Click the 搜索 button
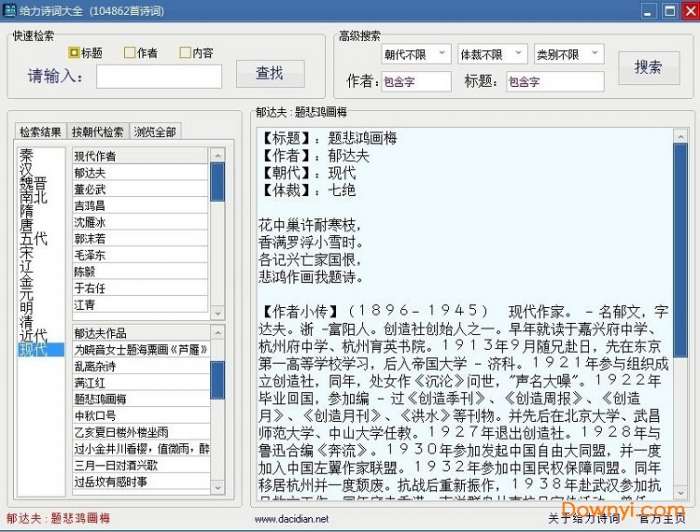700x532 pixels. [649, 68]
